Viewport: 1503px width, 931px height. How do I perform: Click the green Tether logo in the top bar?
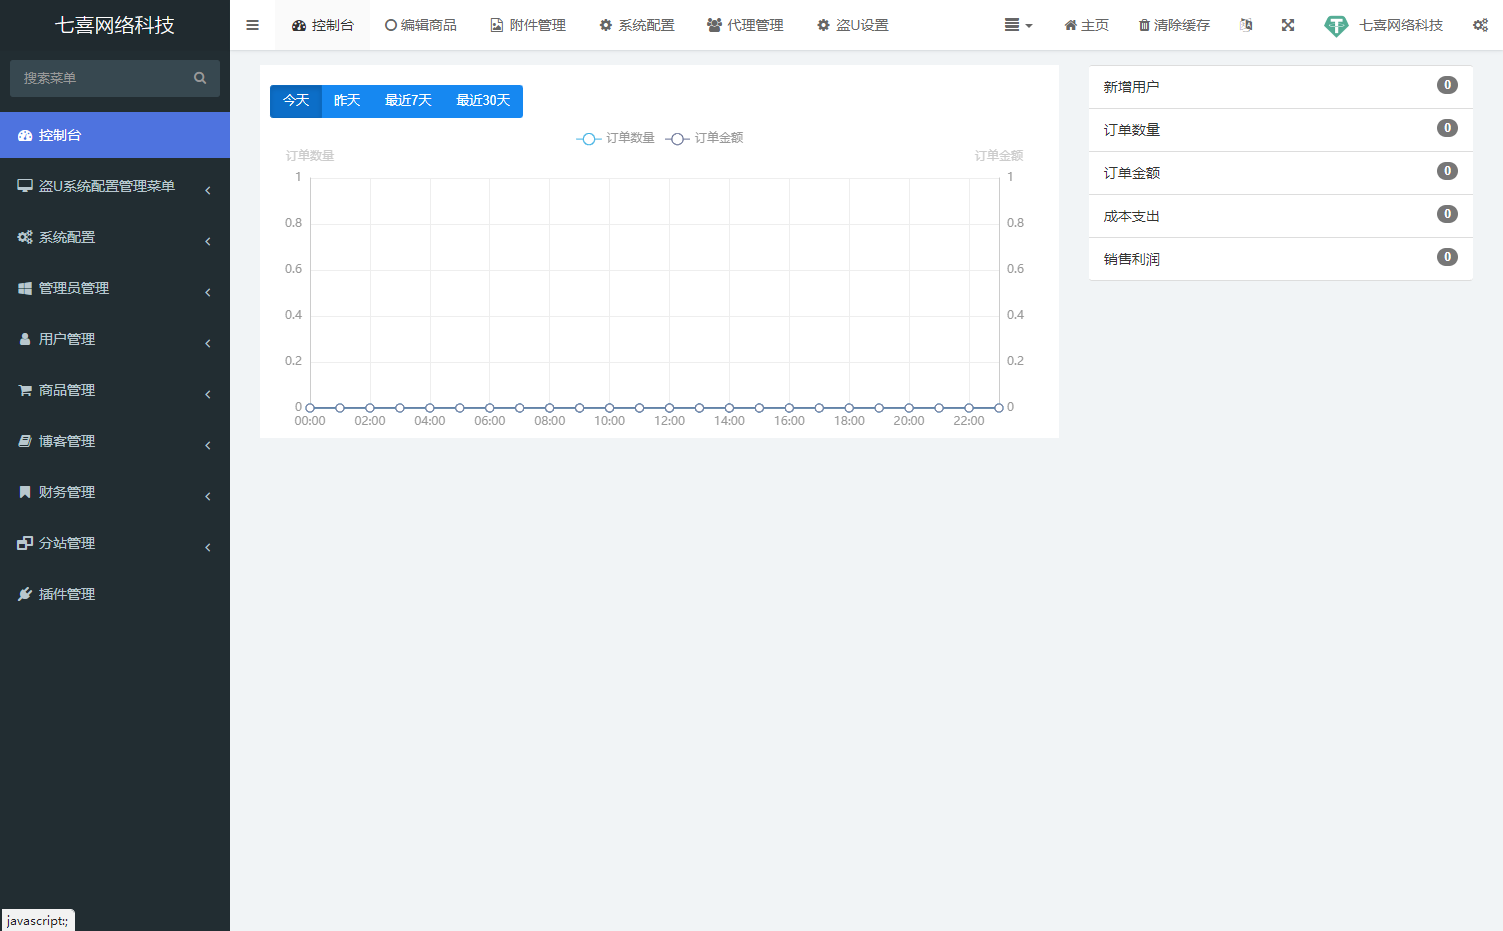click(x=1336, y=25)
